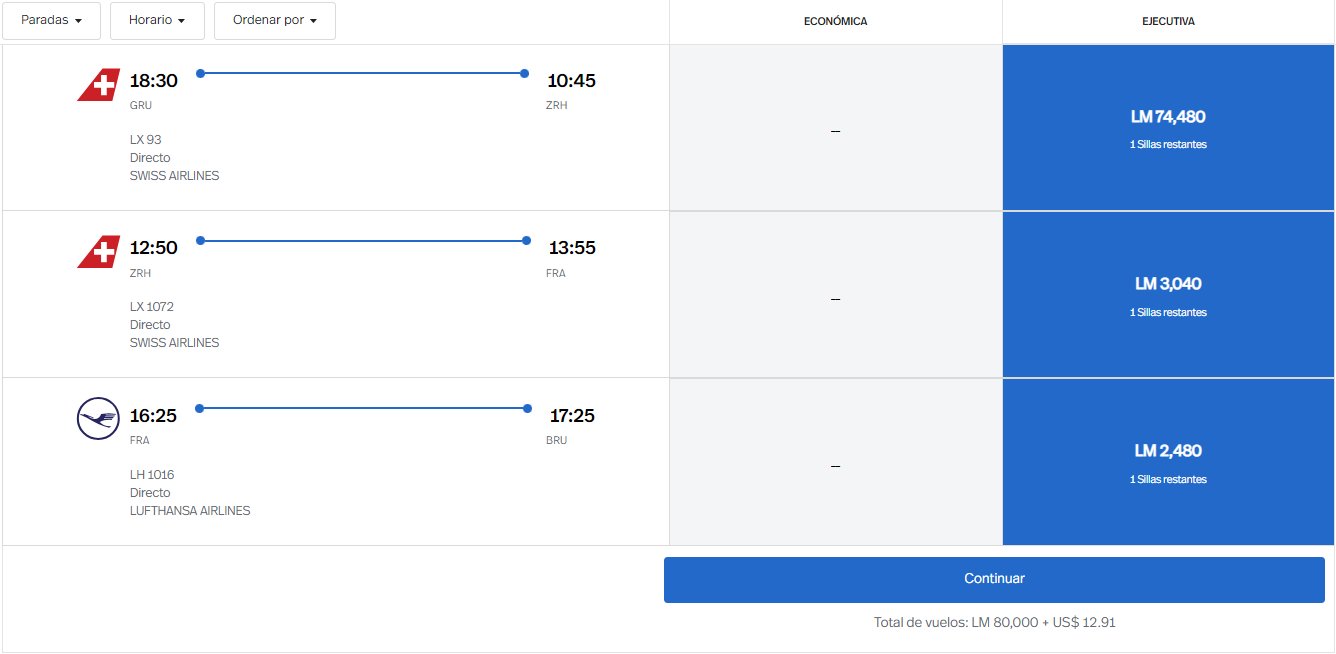Click the FRA to BRU route line
Image resolution: width=1336 pixels, height=654 pixels.
363,408
